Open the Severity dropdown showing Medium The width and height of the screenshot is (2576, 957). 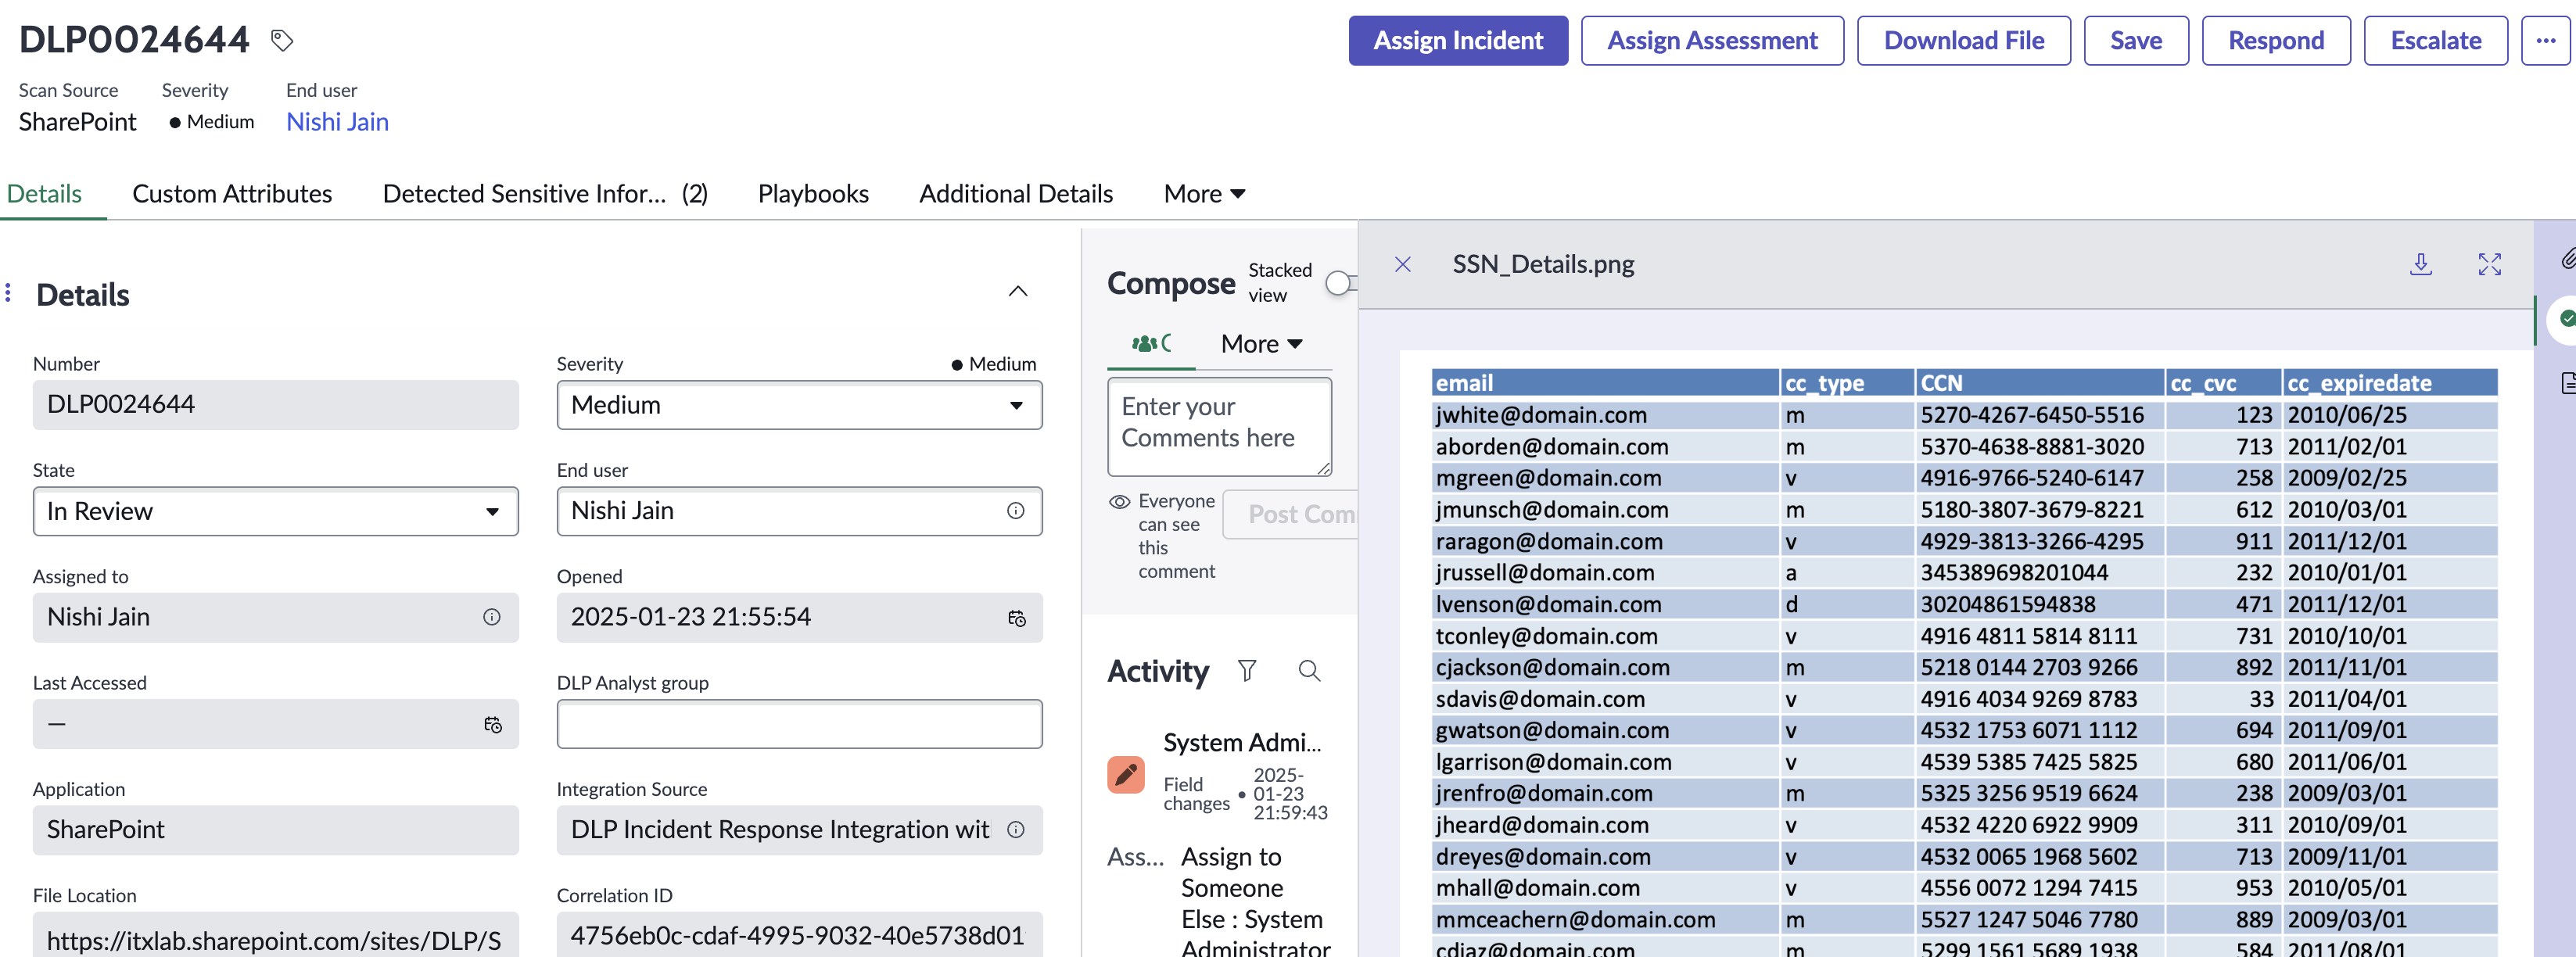799,405
